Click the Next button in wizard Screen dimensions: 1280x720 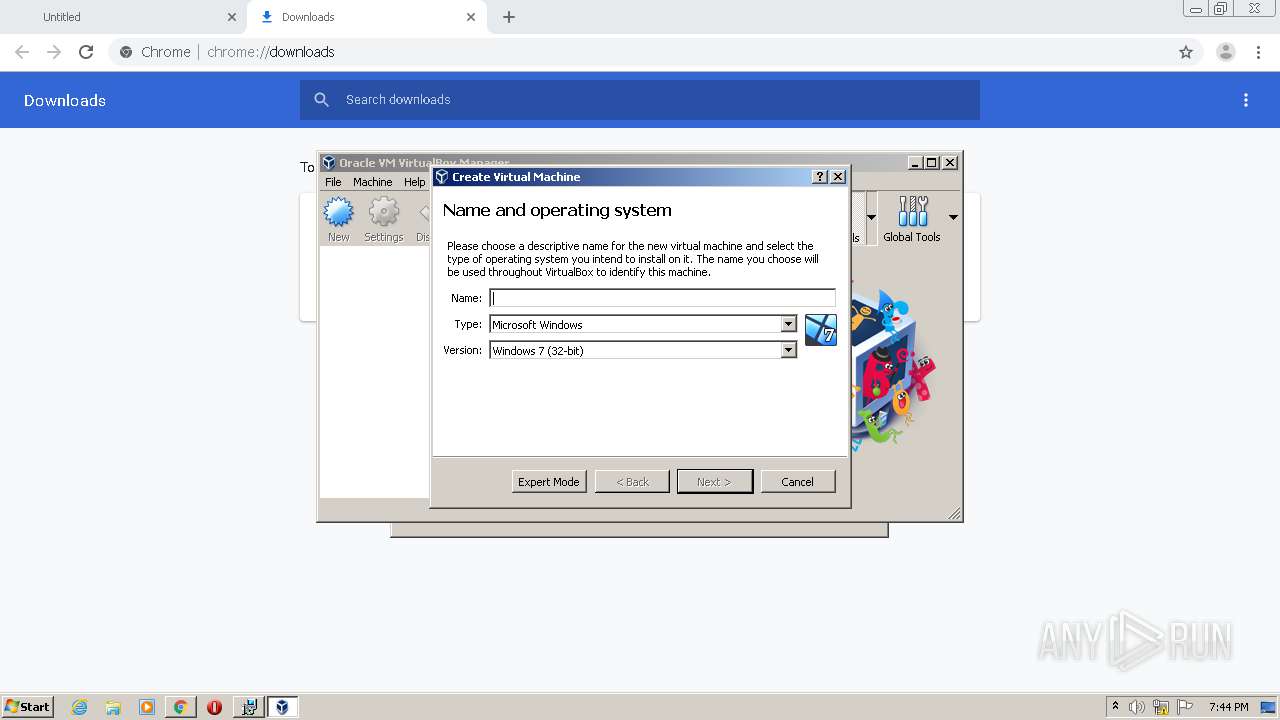coord(714,482)
